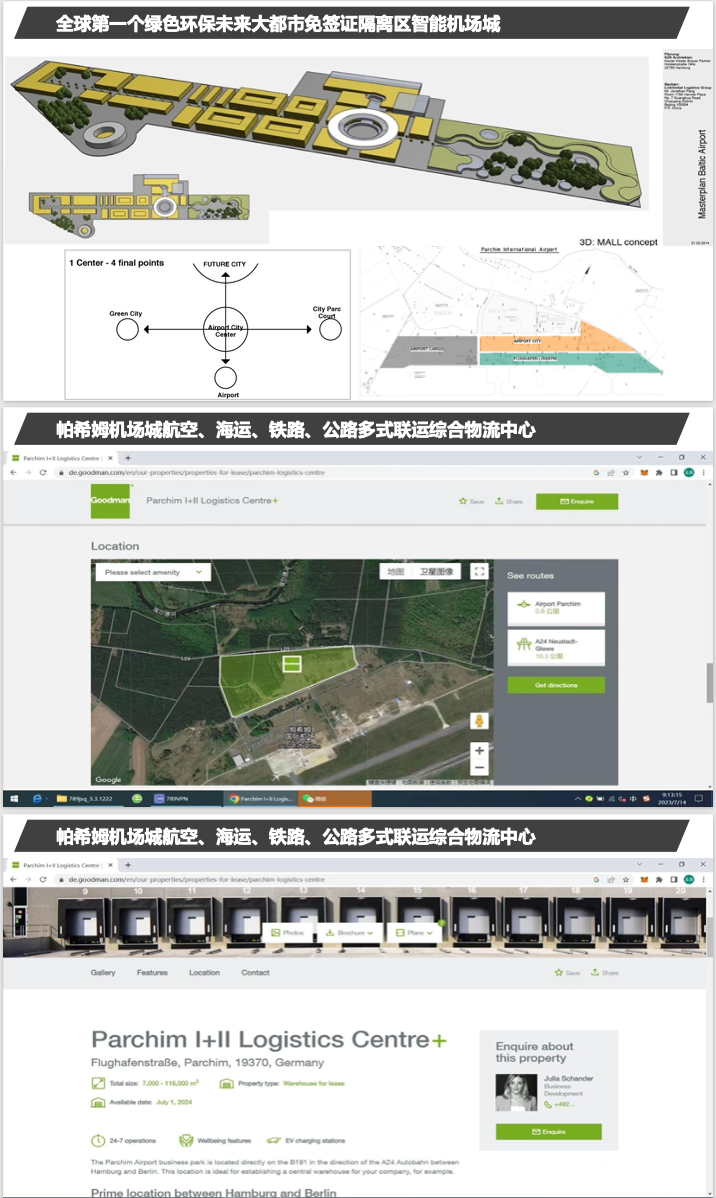Open a new tab in map browser window

pyautogui.click(x=128, y=458)
